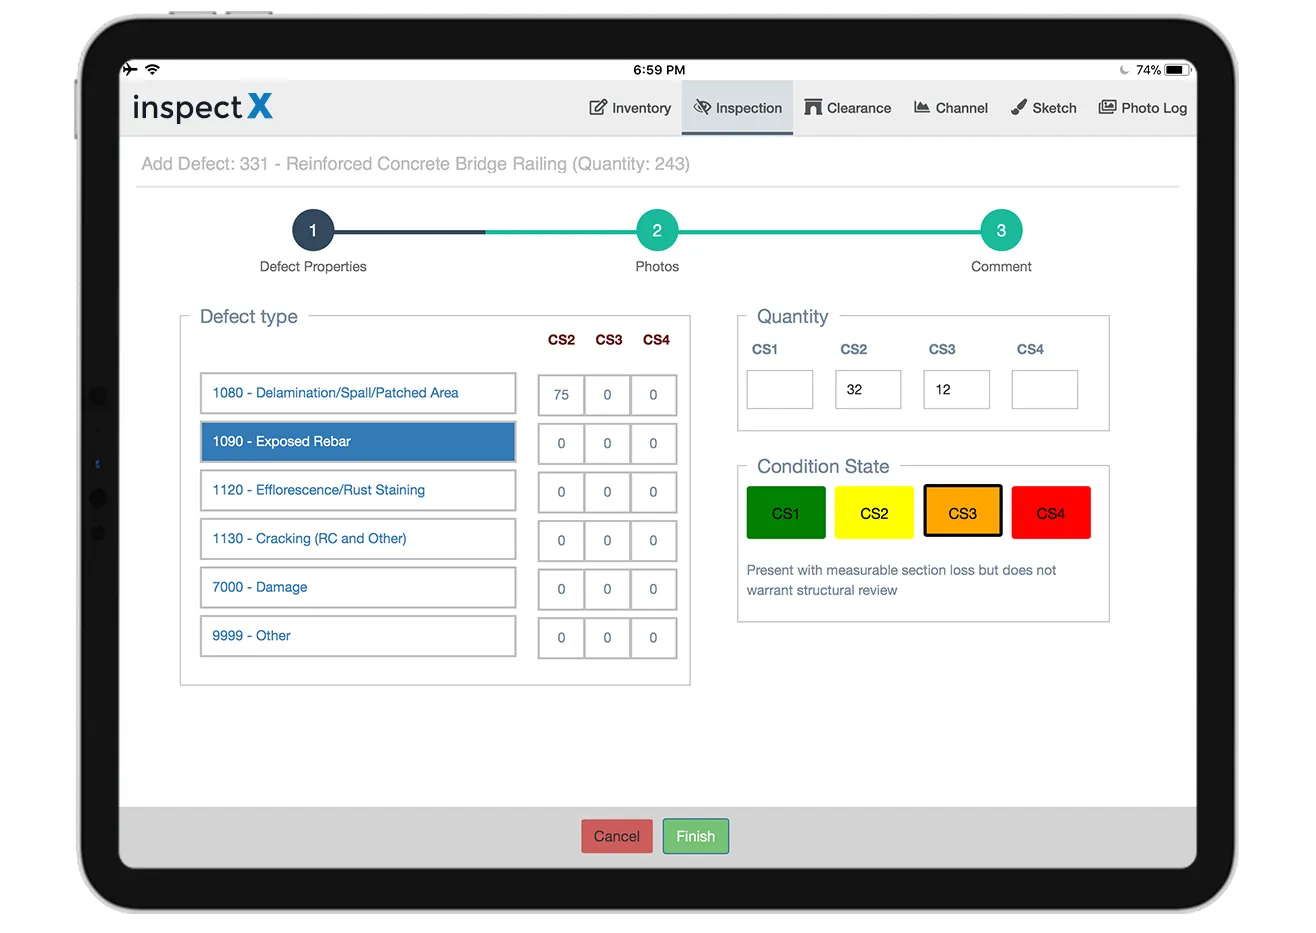Select defect 1080 Delamination/Spall/Patched Area
1316x933 pixels.
pos(357,393)
